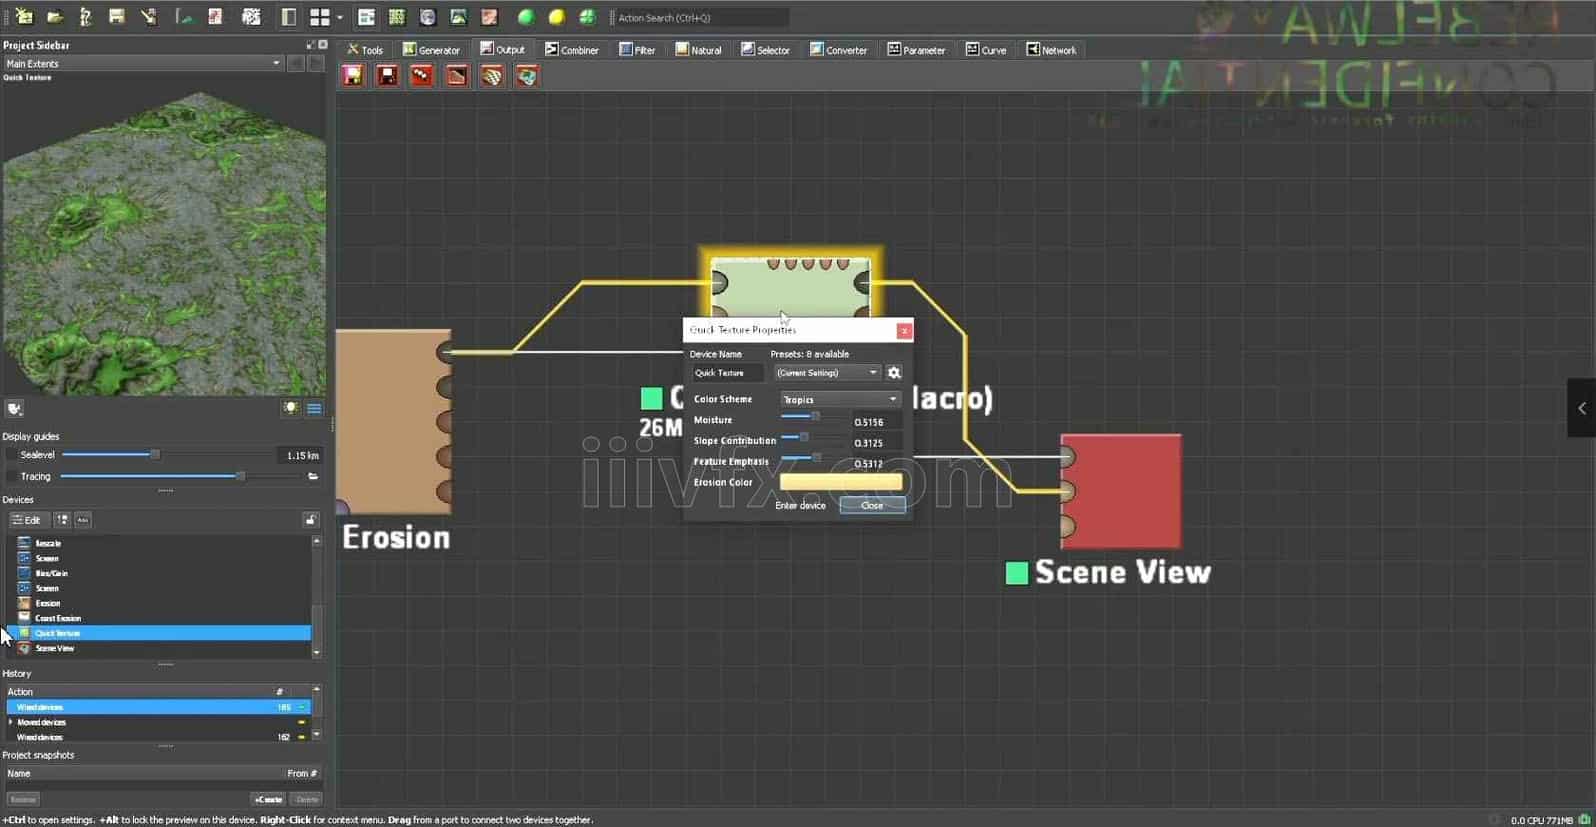Select the highlighted Wired devices history row
The width and height of the screenshot is (1596, 827).
pos(158,707)
